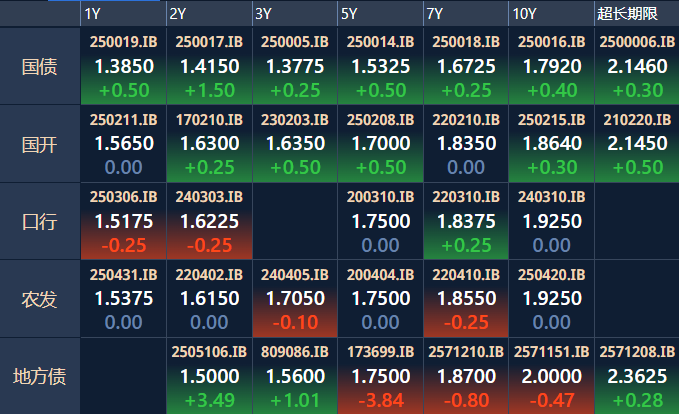Click local bond 2505106.IB cell
Viewport: 679px width, 414px height.
[x=207, y=377]
